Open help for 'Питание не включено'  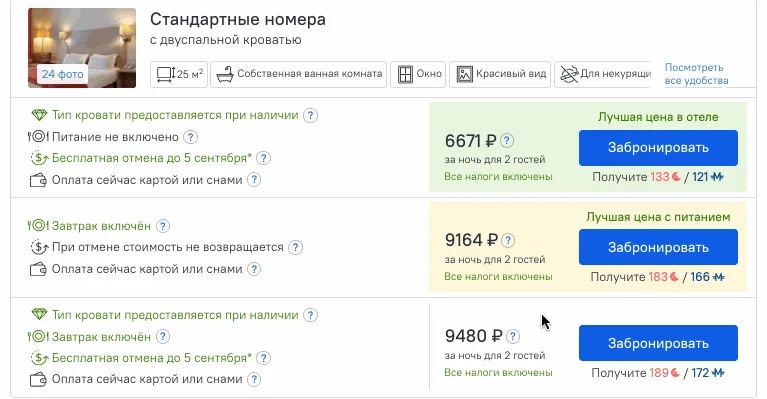click(x=190, y=137)
